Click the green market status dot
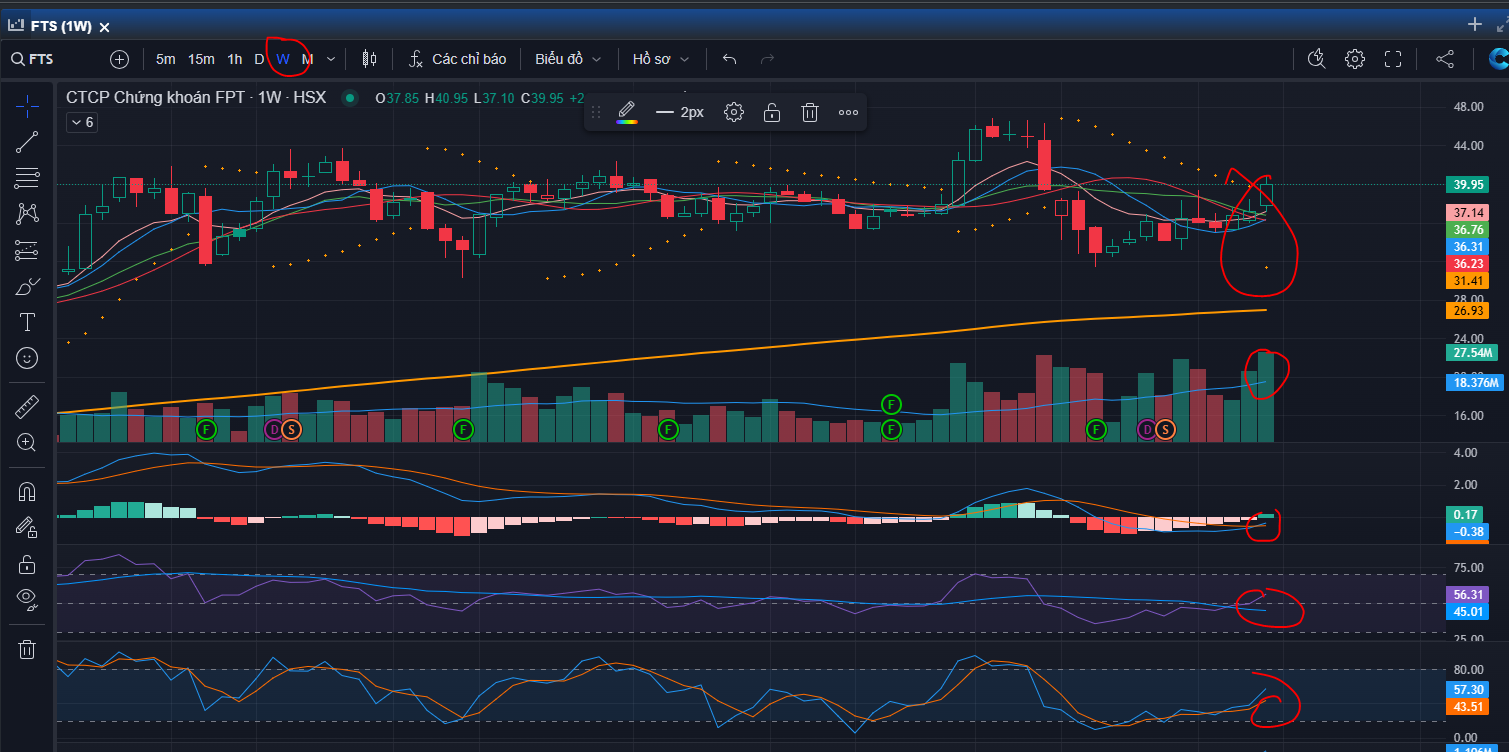 click(x=349, y=98)
